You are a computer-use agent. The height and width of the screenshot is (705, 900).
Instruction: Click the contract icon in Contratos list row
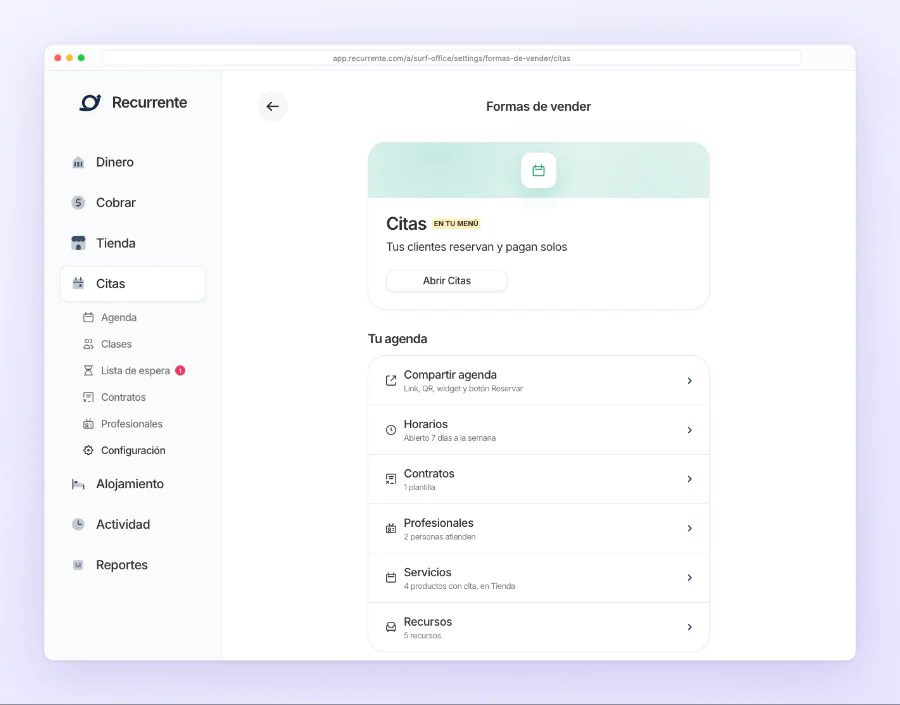(x=391, y=479)
